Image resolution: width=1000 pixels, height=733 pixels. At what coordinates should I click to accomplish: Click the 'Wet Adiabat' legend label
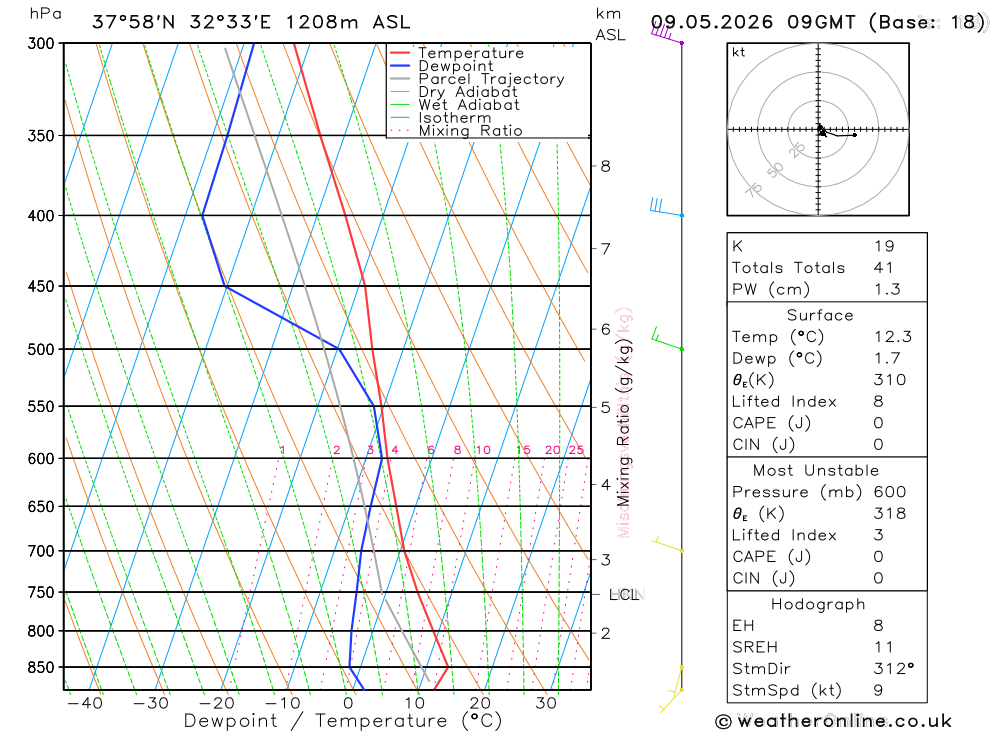click(x=469, y=105)
